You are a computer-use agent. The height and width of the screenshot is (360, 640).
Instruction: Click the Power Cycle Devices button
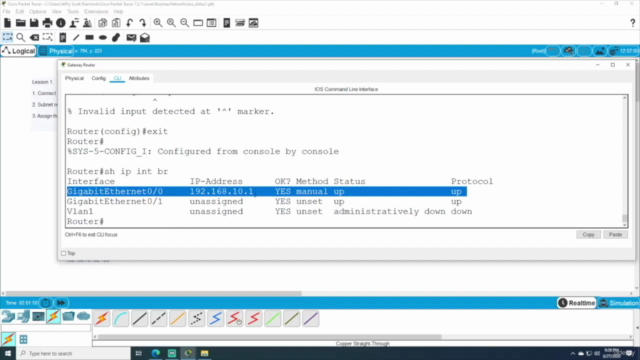pyautogui.click(x=46, y=303)
